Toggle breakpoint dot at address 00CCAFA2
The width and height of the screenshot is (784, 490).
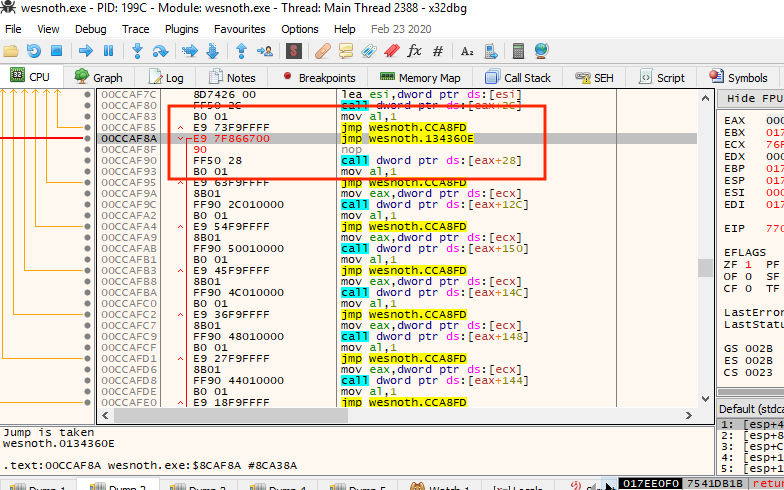click(x=88, y=216)
